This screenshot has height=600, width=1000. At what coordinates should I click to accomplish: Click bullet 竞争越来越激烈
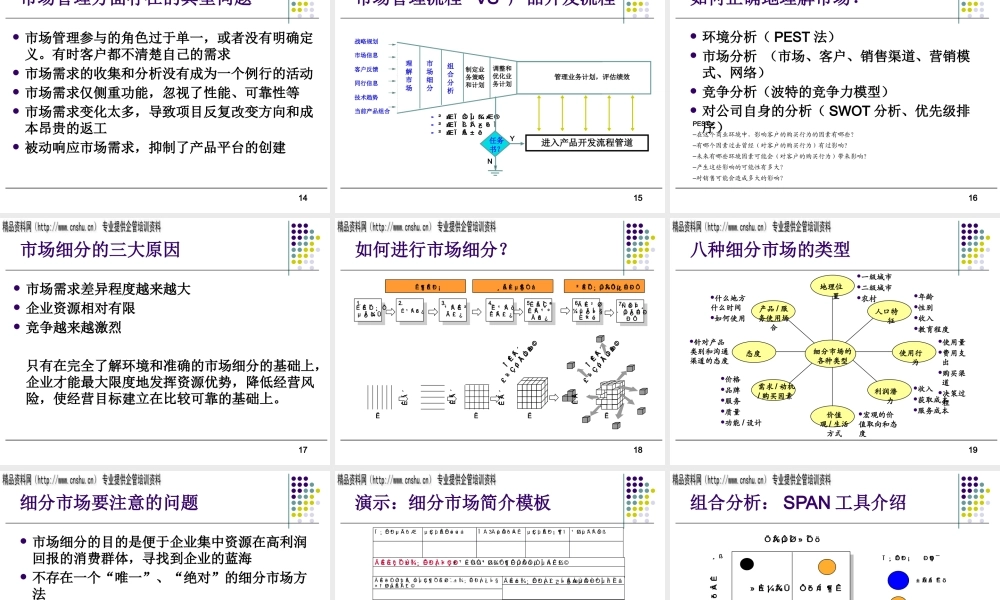pyautogui.click(x=73, y=327)
